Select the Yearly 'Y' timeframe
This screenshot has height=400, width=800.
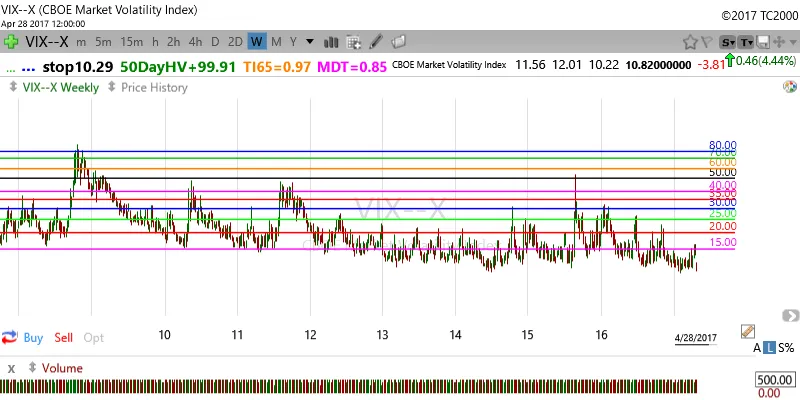(x=293, y=42)
